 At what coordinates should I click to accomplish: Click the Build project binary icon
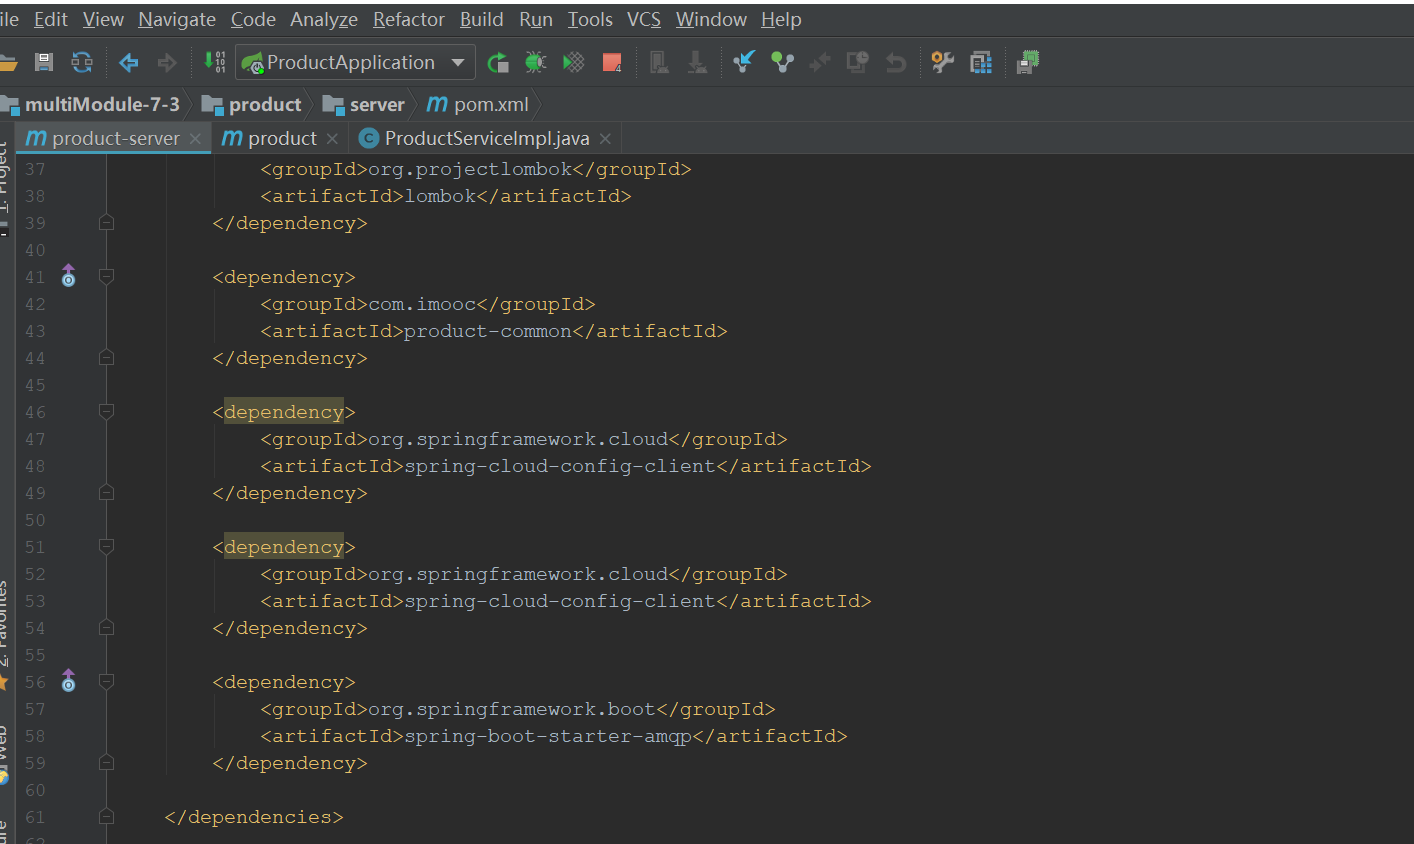point(214,62)
